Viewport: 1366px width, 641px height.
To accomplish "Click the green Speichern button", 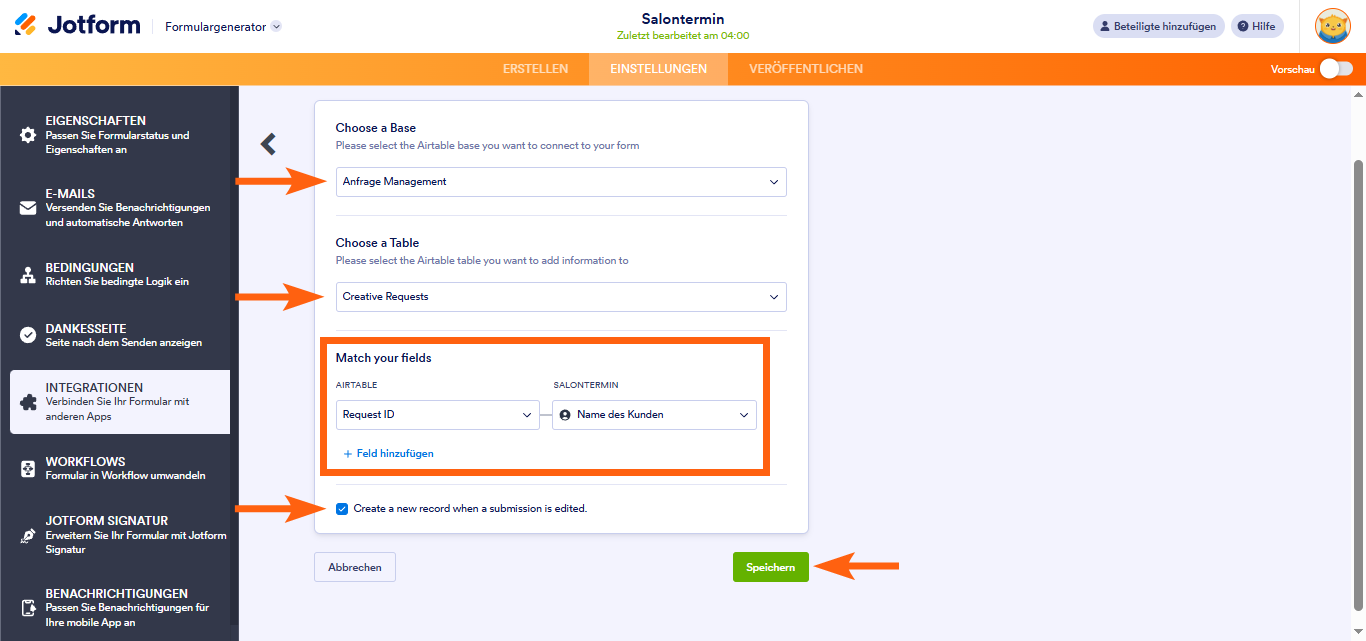I will click(770, 567).
